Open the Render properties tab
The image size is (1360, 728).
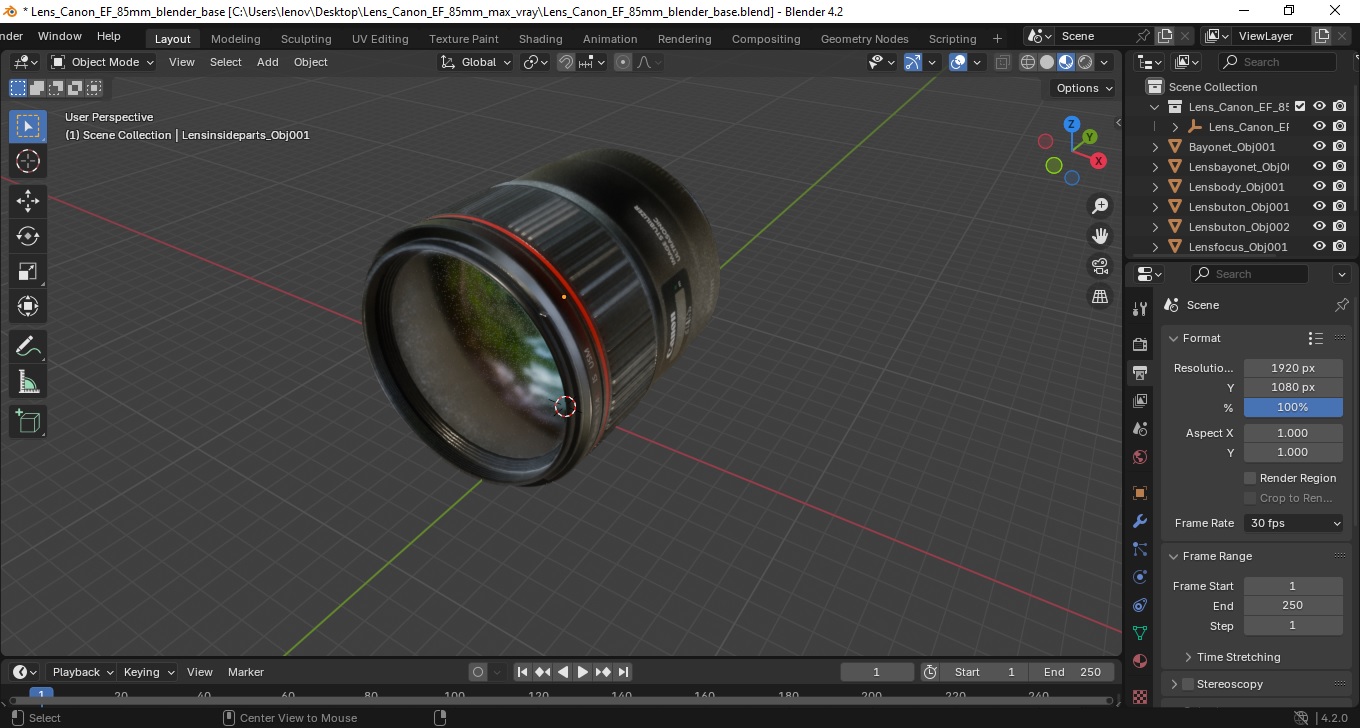pyautogui.click(x=1139, y=344)
